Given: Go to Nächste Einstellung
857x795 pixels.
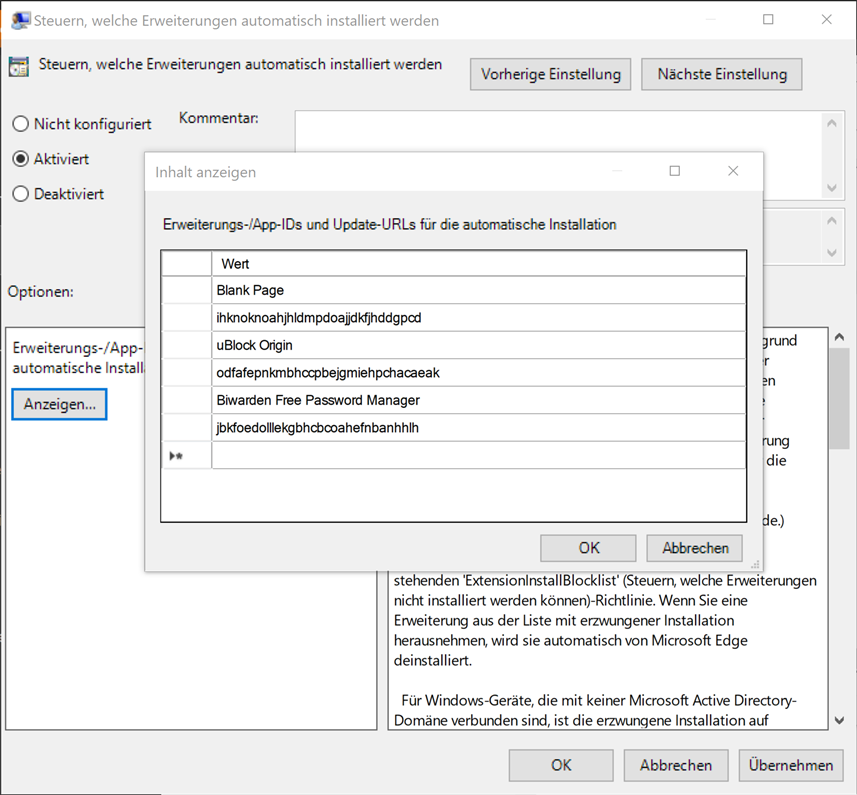Looking at the screenshot, I should click(722, 74).
